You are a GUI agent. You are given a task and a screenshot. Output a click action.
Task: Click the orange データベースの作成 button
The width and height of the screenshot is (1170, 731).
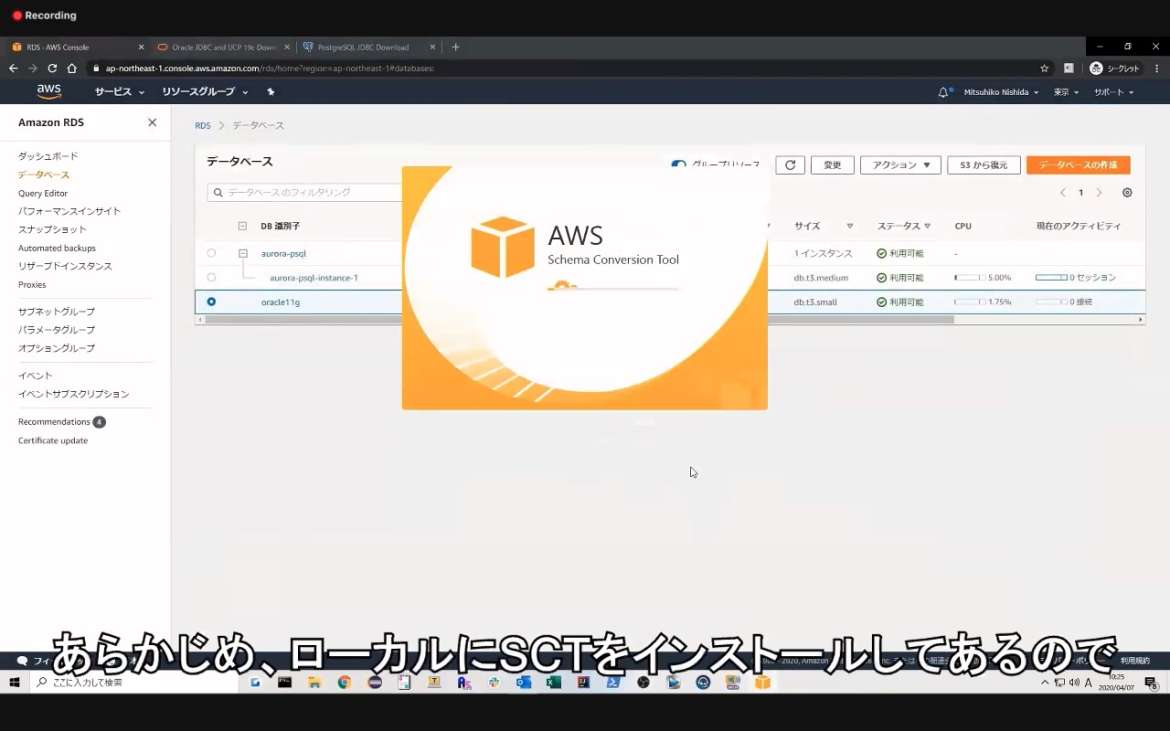[x=1078, y=165]
